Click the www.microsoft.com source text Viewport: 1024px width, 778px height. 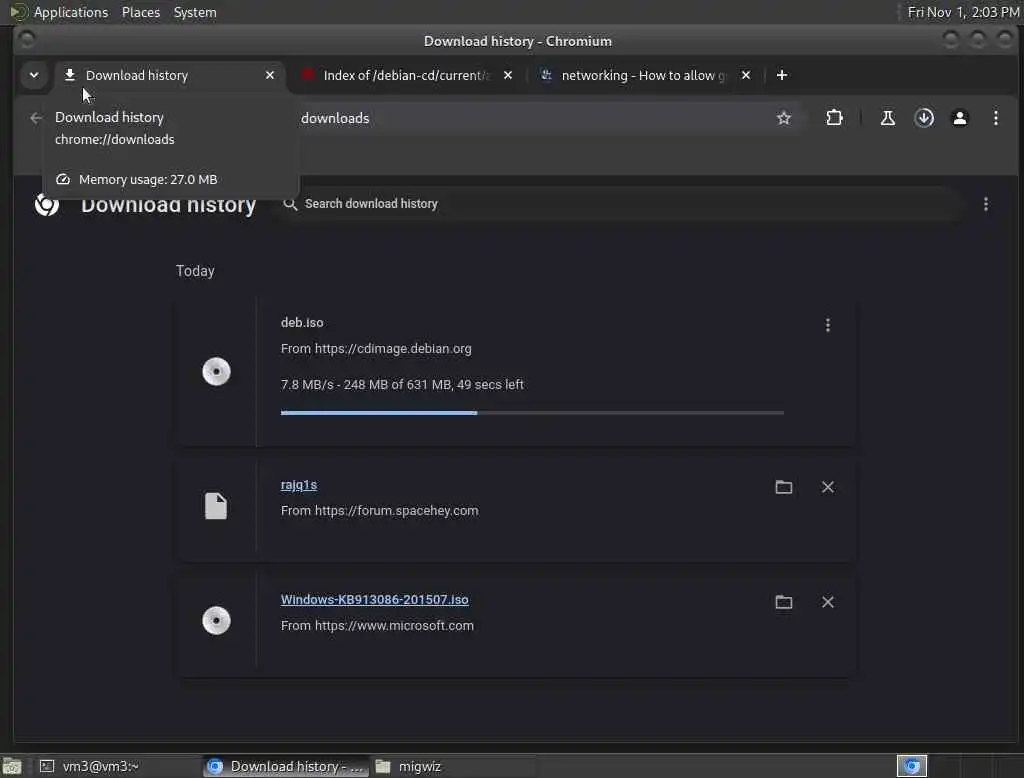click(377, 626)
